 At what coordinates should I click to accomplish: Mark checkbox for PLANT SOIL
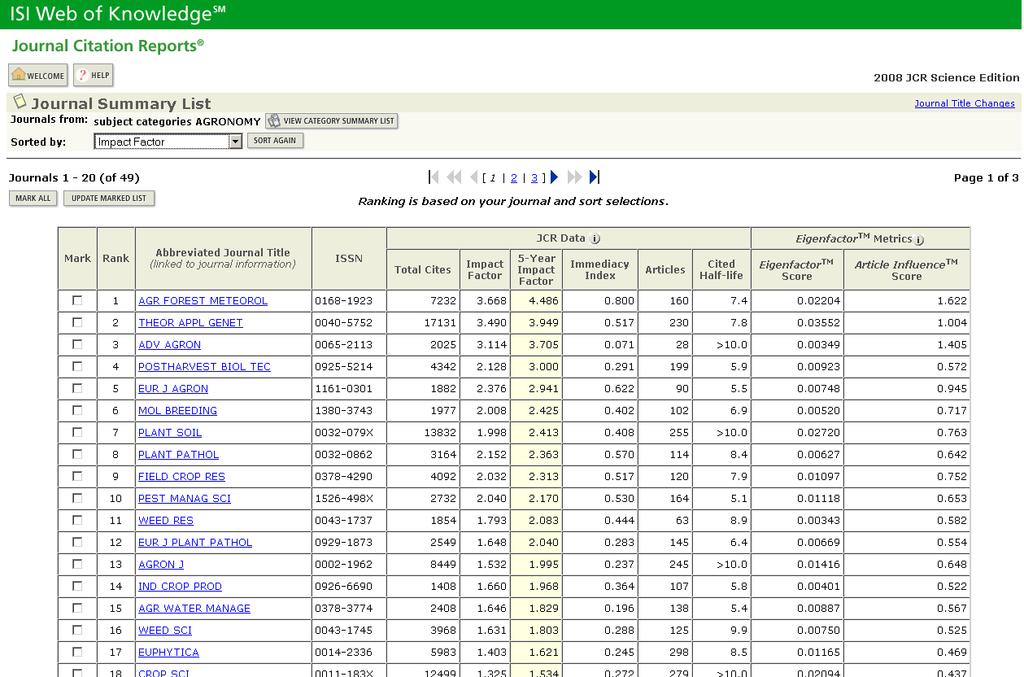[x=77, y=432]
